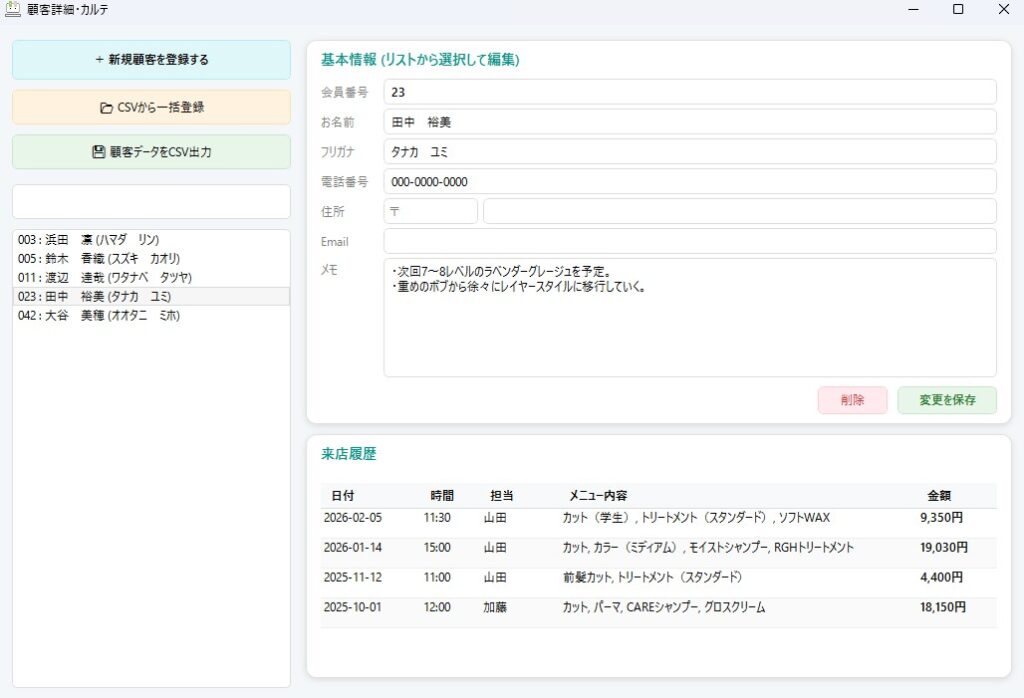This screenshot has width=1024, height=698.
Task: Click the Email input field
Action: [690, 241]
